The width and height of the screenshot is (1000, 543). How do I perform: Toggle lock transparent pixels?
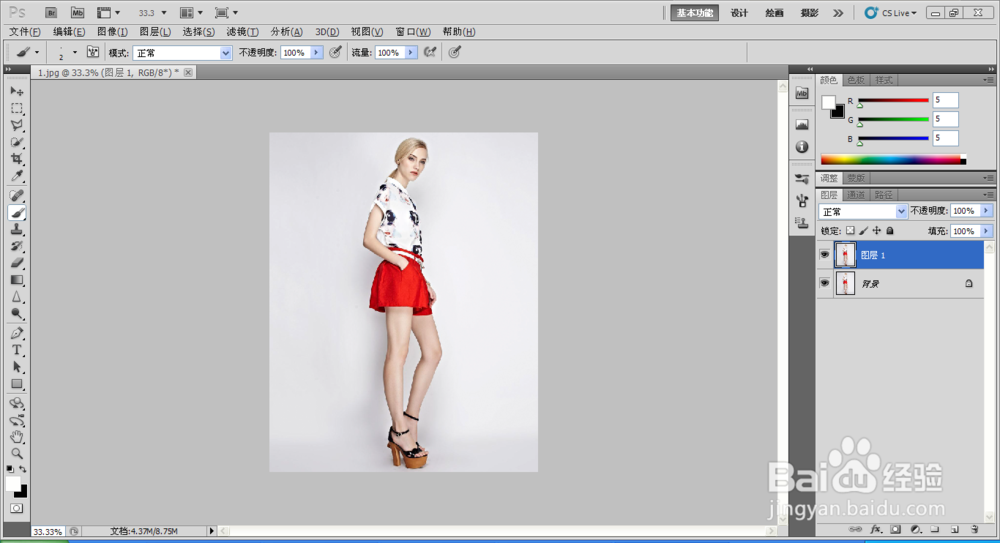point(850,231)
